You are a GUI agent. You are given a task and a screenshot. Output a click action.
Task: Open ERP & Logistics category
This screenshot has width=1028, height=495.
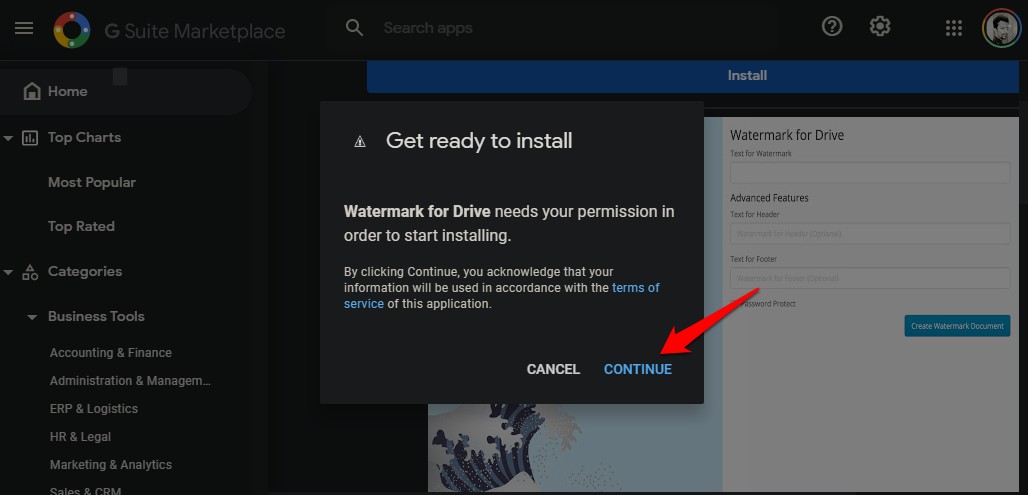(94, 408)
